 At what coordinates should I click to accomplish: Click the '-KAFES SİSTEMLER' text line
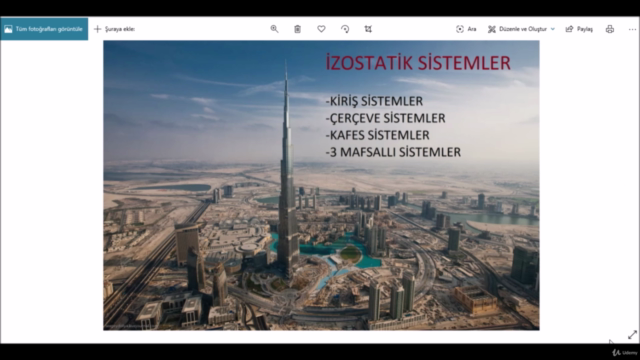378,135
